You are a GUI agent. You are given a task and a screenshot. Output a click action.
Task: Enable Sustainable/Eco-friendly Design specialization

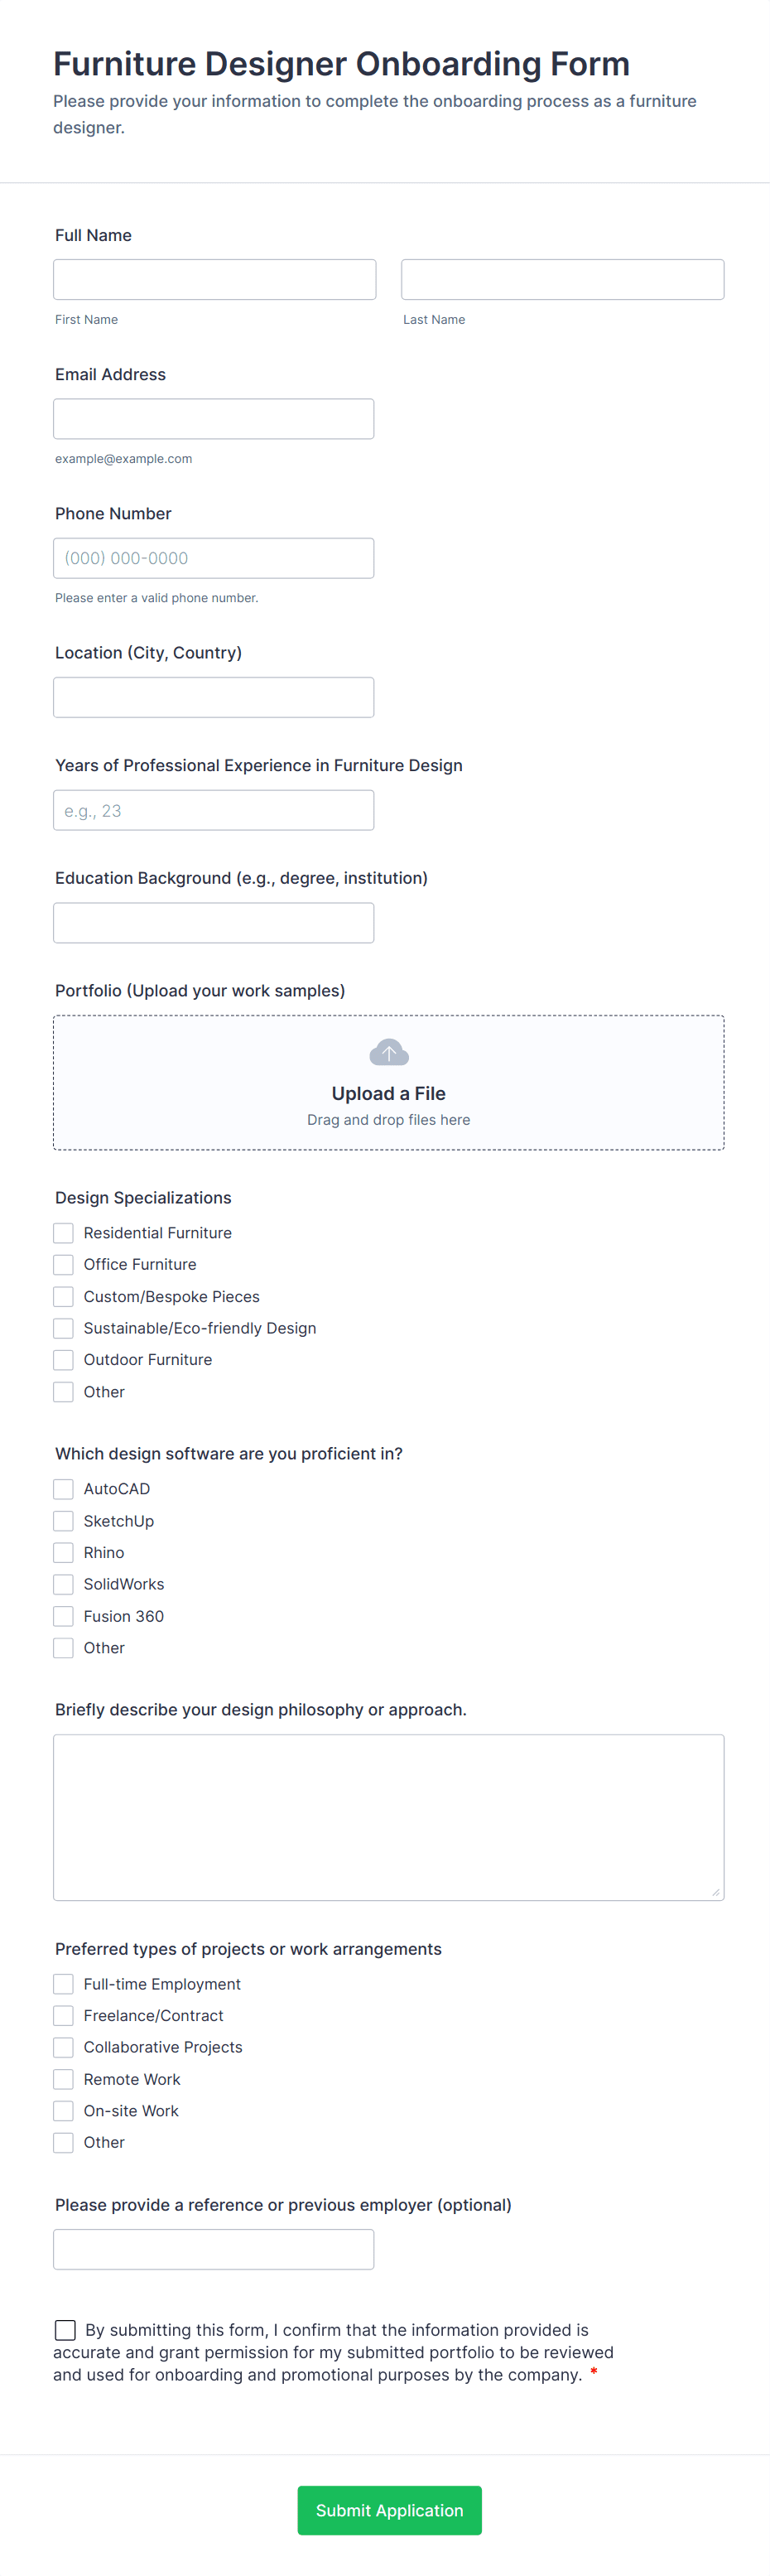tap(64, 1328)
